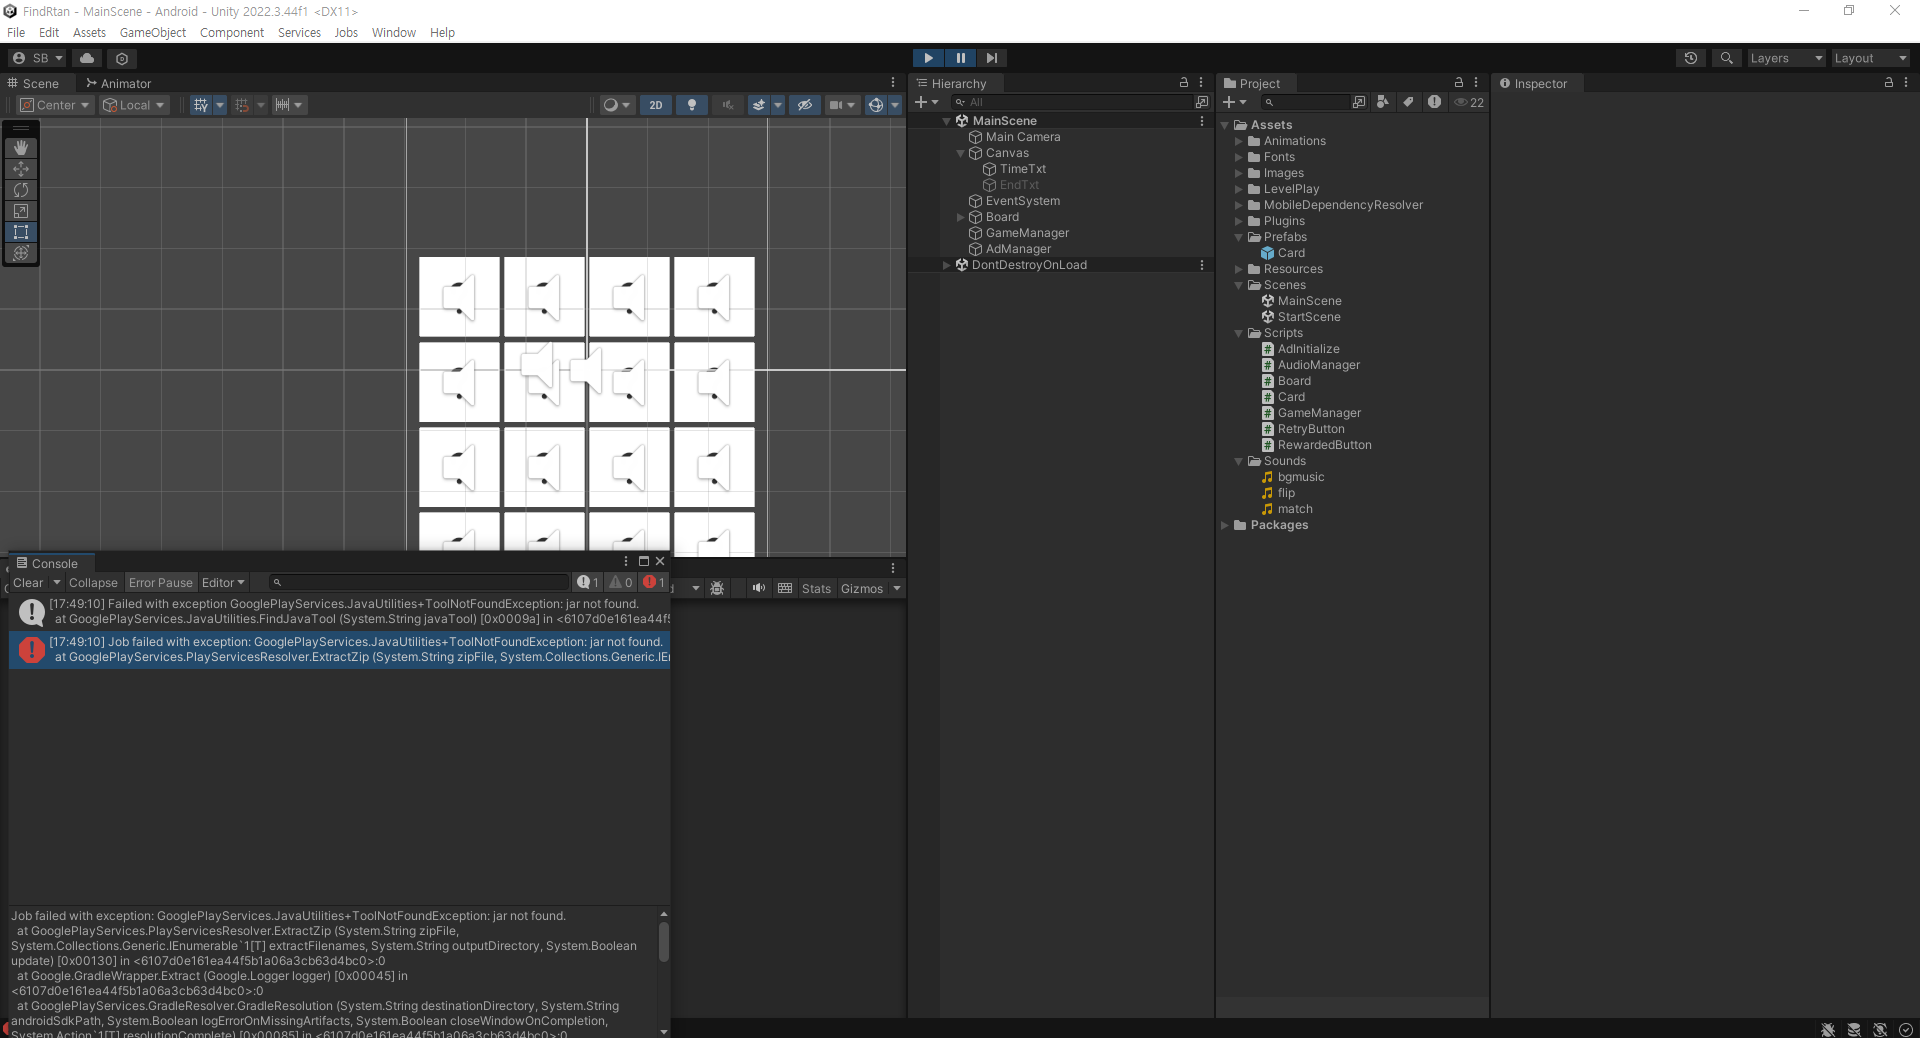Viewport: 1920px width, 1038px height.
Task: Toggle scene audio mute button
Action: point(728,105)
